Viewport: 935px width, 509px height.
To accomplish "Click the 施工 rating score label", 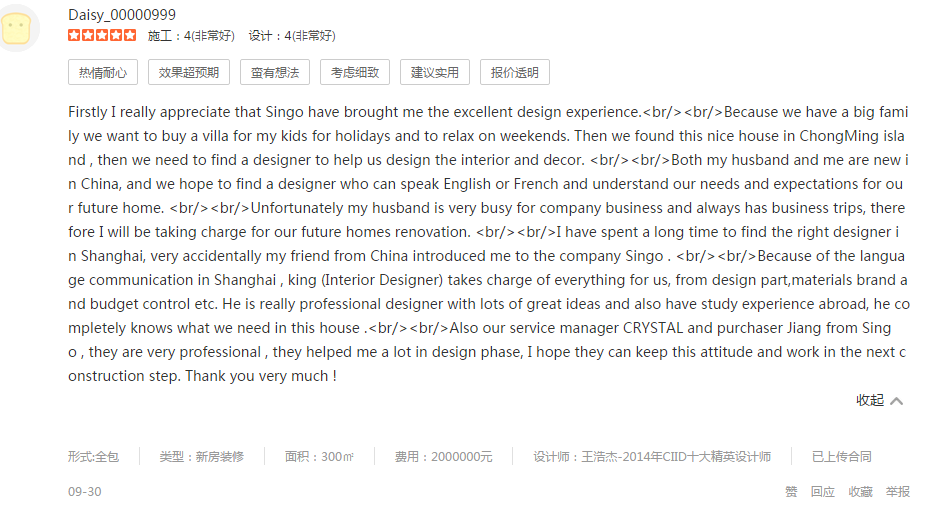I will tap(191, 36).
